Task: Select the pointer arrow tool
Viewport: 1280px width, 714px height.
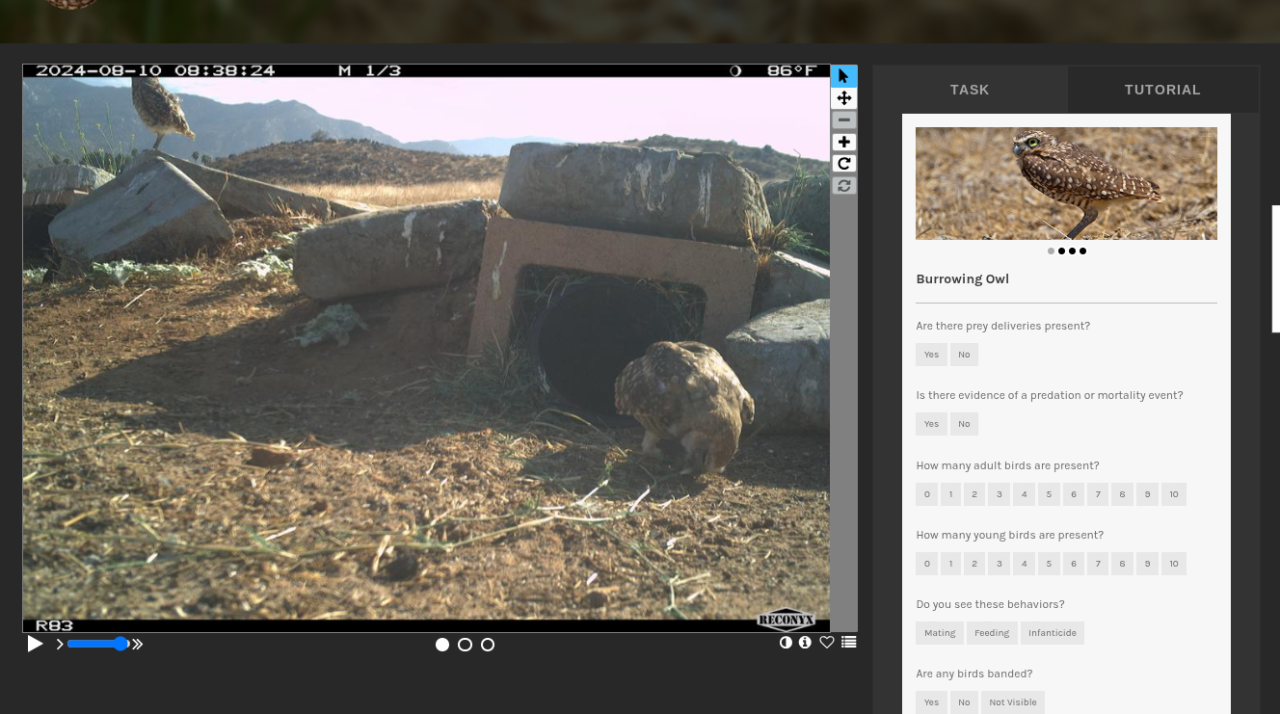Action: (844, 76)
